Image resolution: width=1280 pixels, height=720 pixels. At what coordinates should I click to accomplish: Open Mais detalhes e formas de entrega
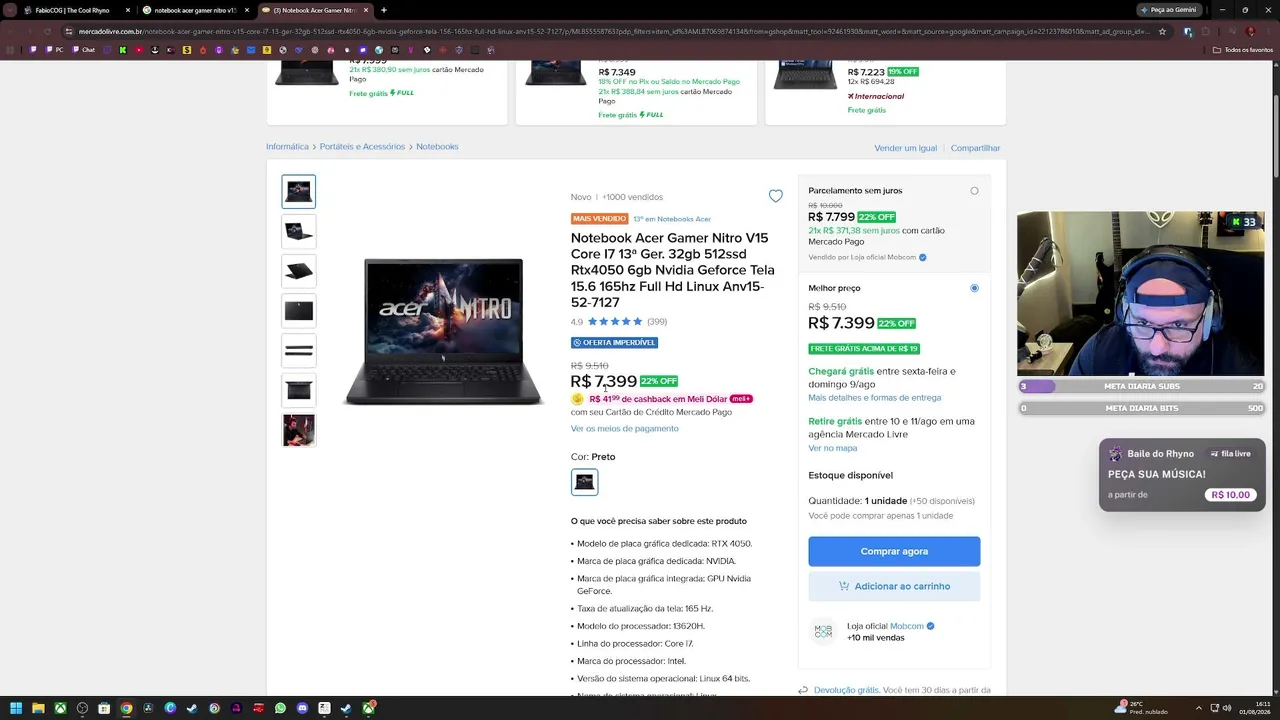point(875,398)
